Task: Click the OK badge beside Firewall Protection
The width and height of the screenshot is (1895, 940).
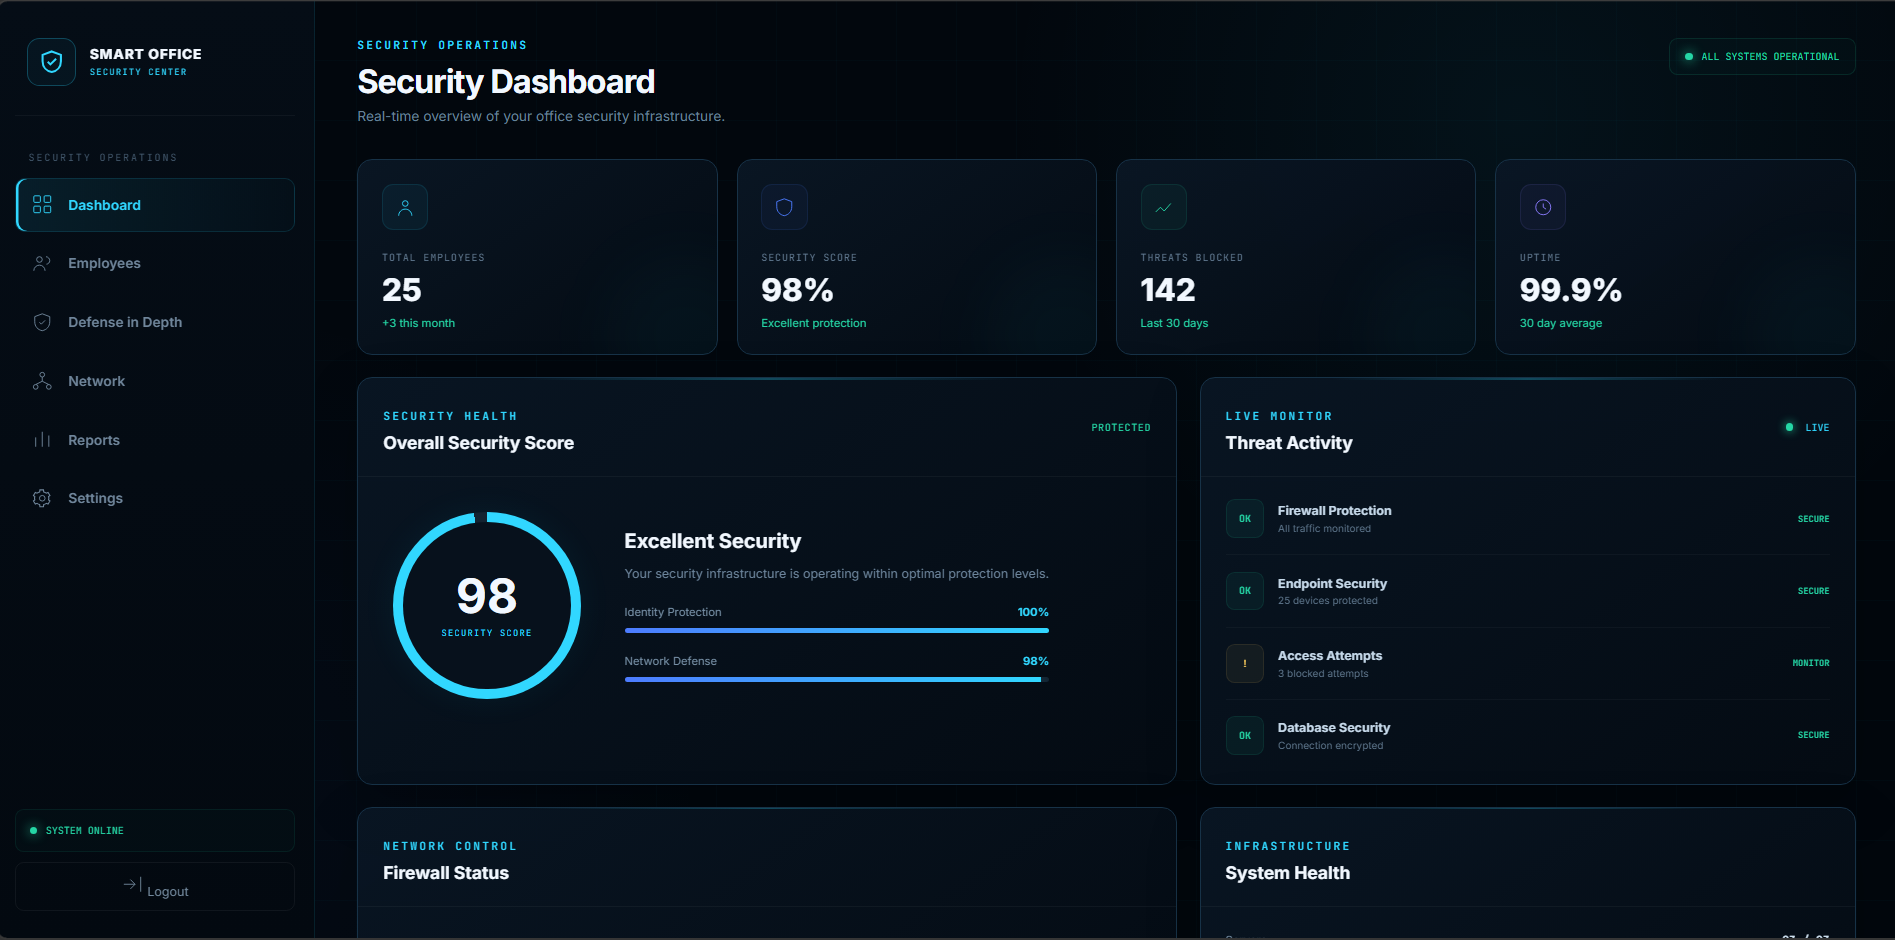Action: [1245, 519]
